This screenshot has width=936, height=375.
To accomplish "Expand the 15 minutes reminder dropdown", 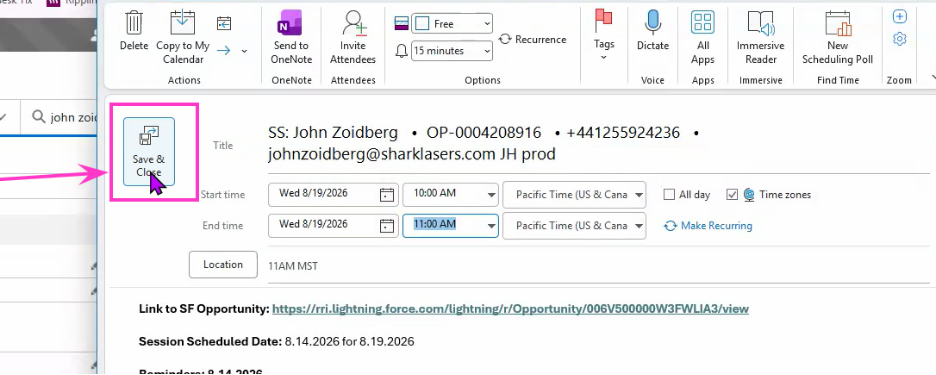I will [452, 51].
